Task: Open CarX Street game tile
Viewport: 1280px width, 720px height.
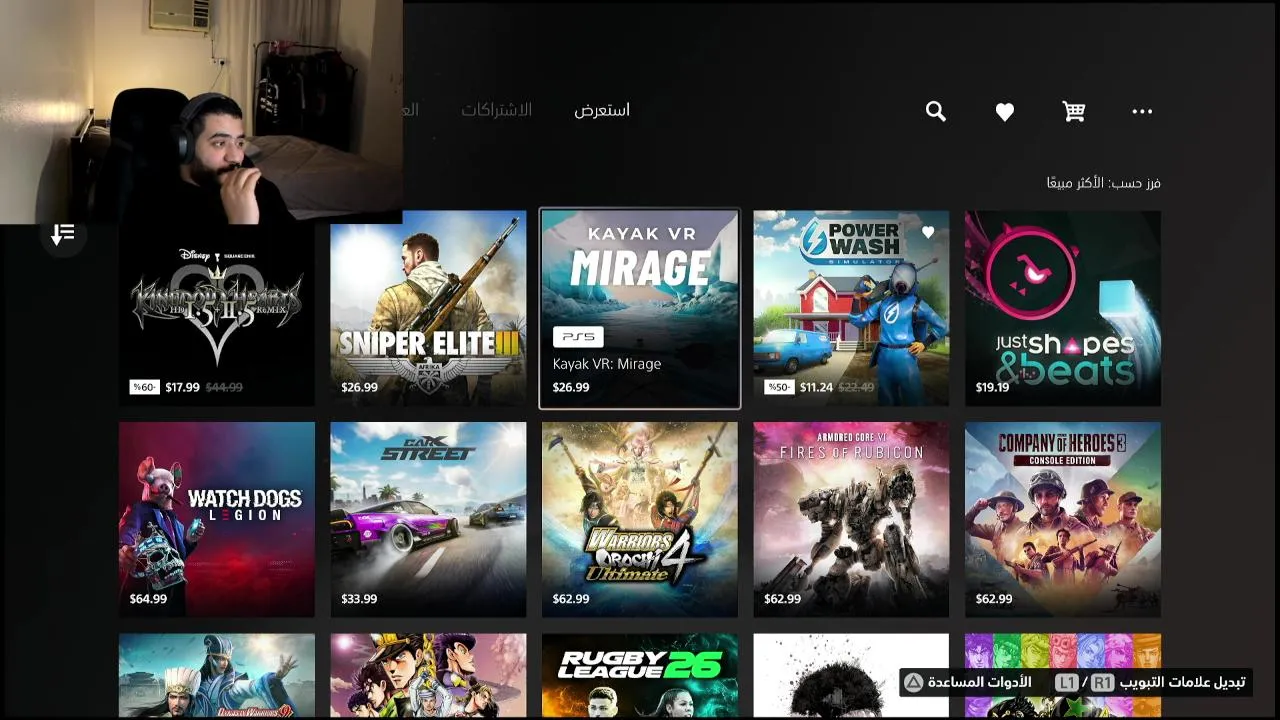Action: pos(428,519)
